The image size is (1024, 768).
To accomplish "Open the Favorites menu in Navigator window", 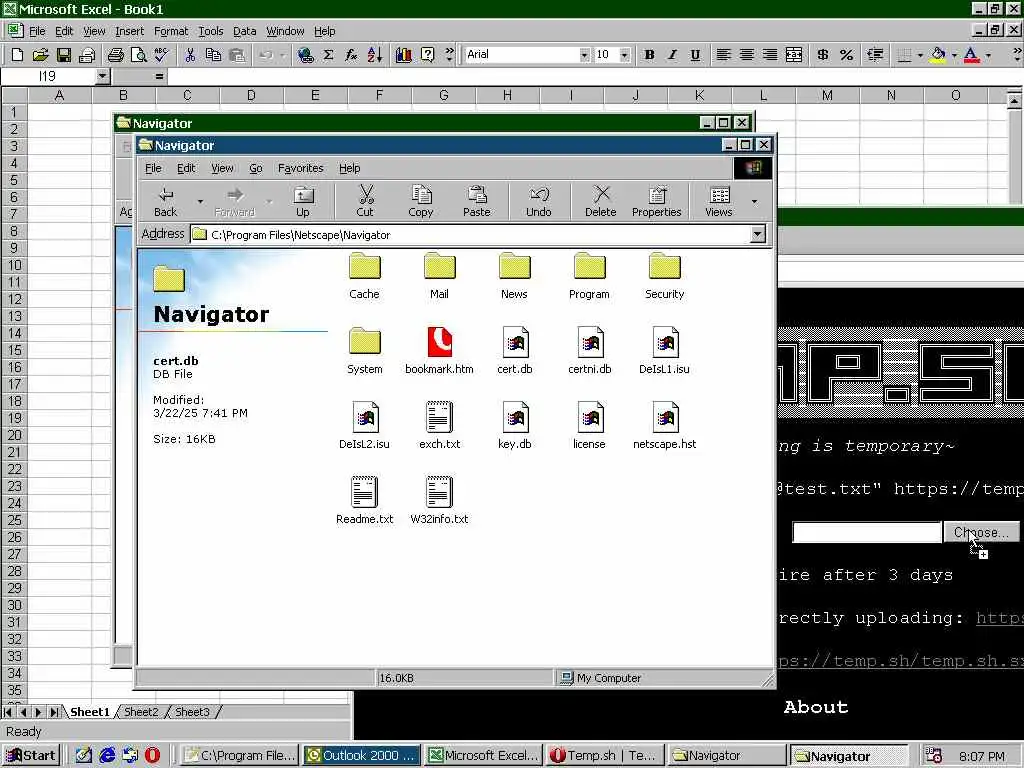I will (x=300, y=168).
